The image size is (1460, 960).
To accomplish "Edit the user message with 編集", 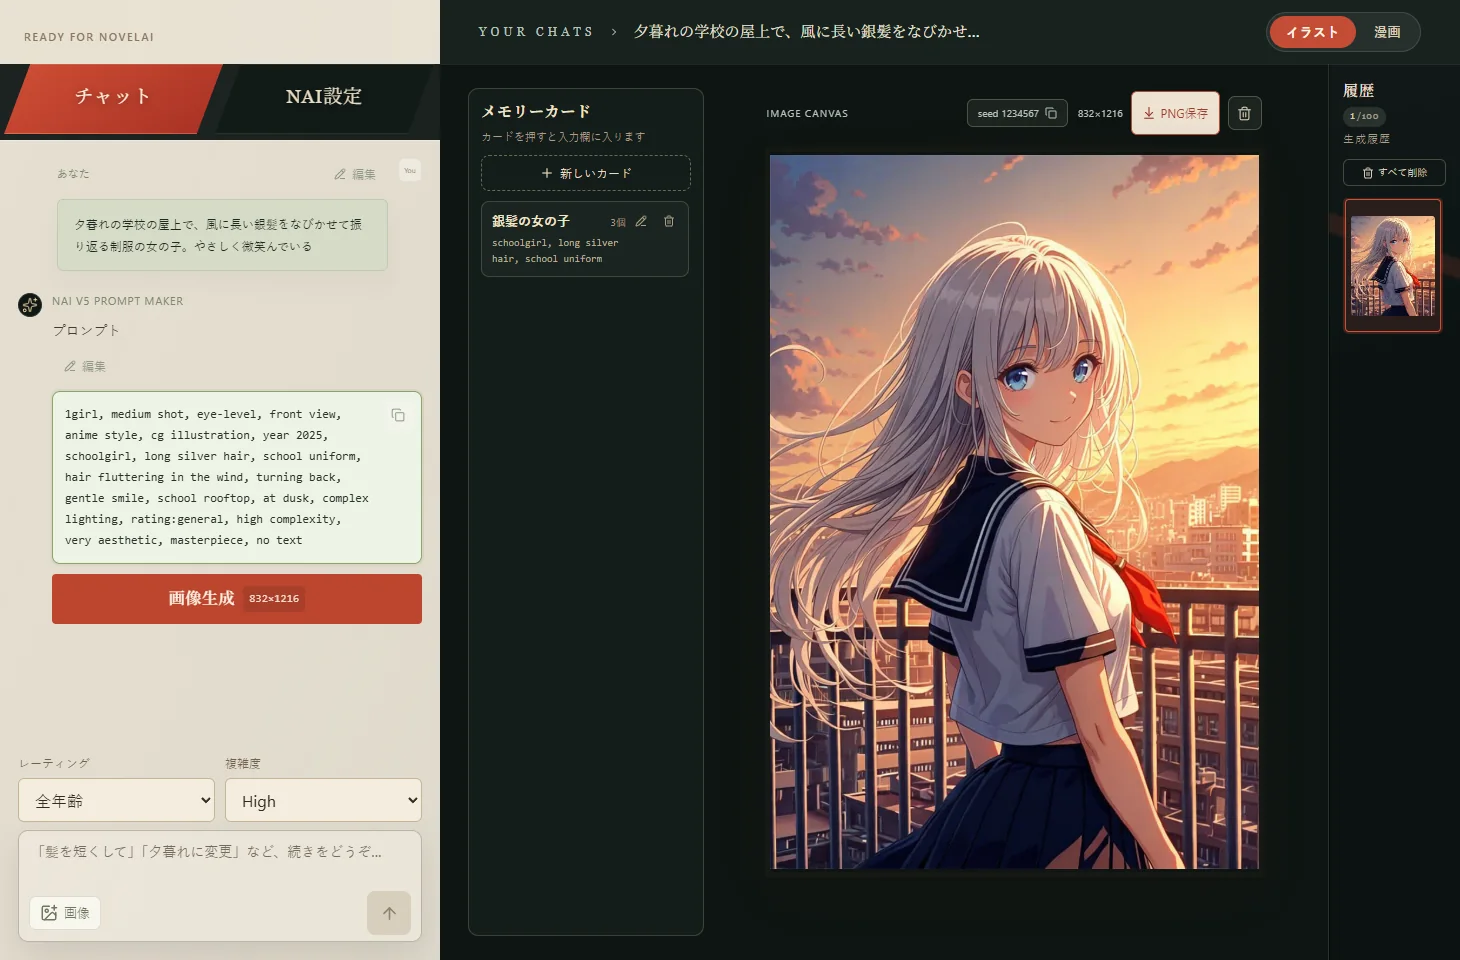I will pos(355,174).
